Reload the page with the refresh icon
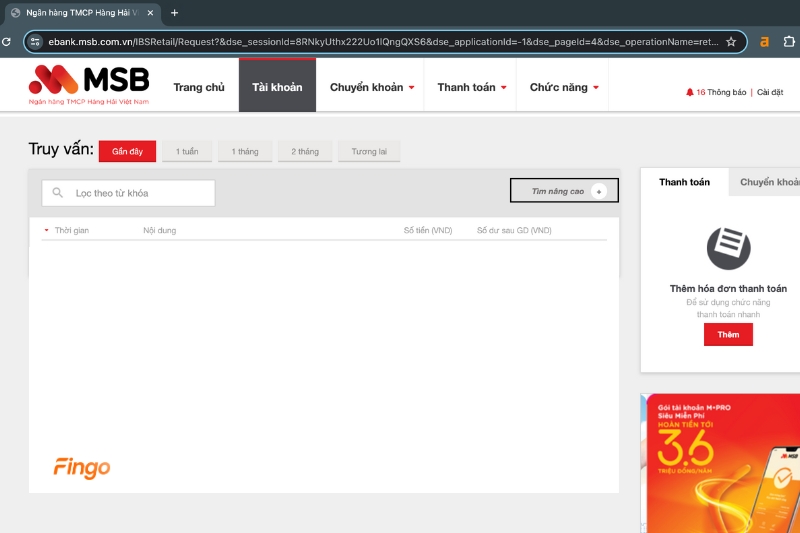 click(6, 42)
